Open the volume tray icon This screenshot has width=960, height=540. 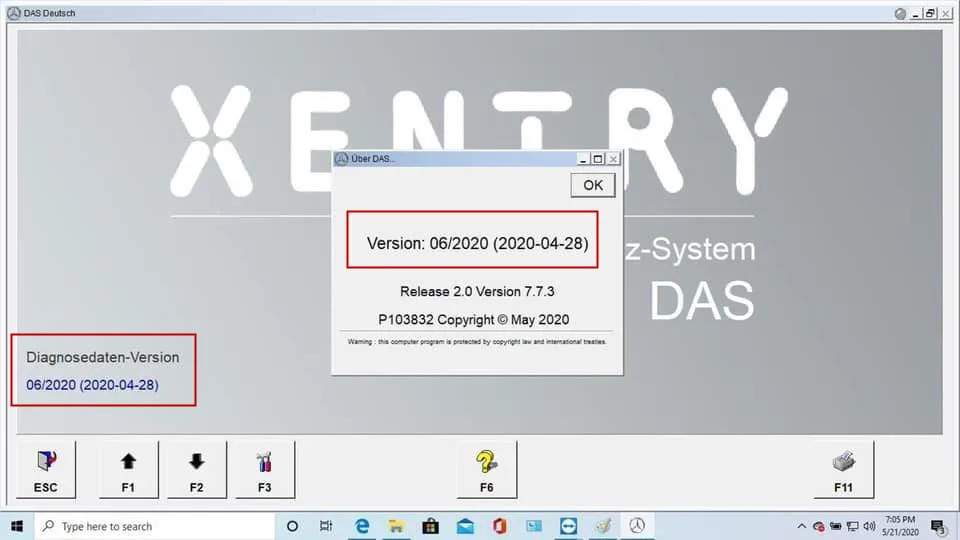point(869,527)
